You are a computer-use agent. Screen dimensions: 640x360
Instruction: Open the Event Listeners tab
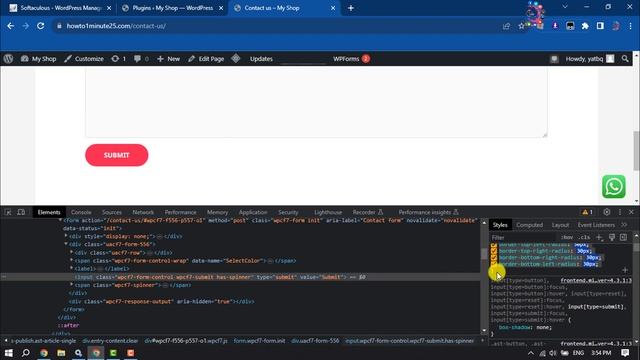tap(596, 225)
